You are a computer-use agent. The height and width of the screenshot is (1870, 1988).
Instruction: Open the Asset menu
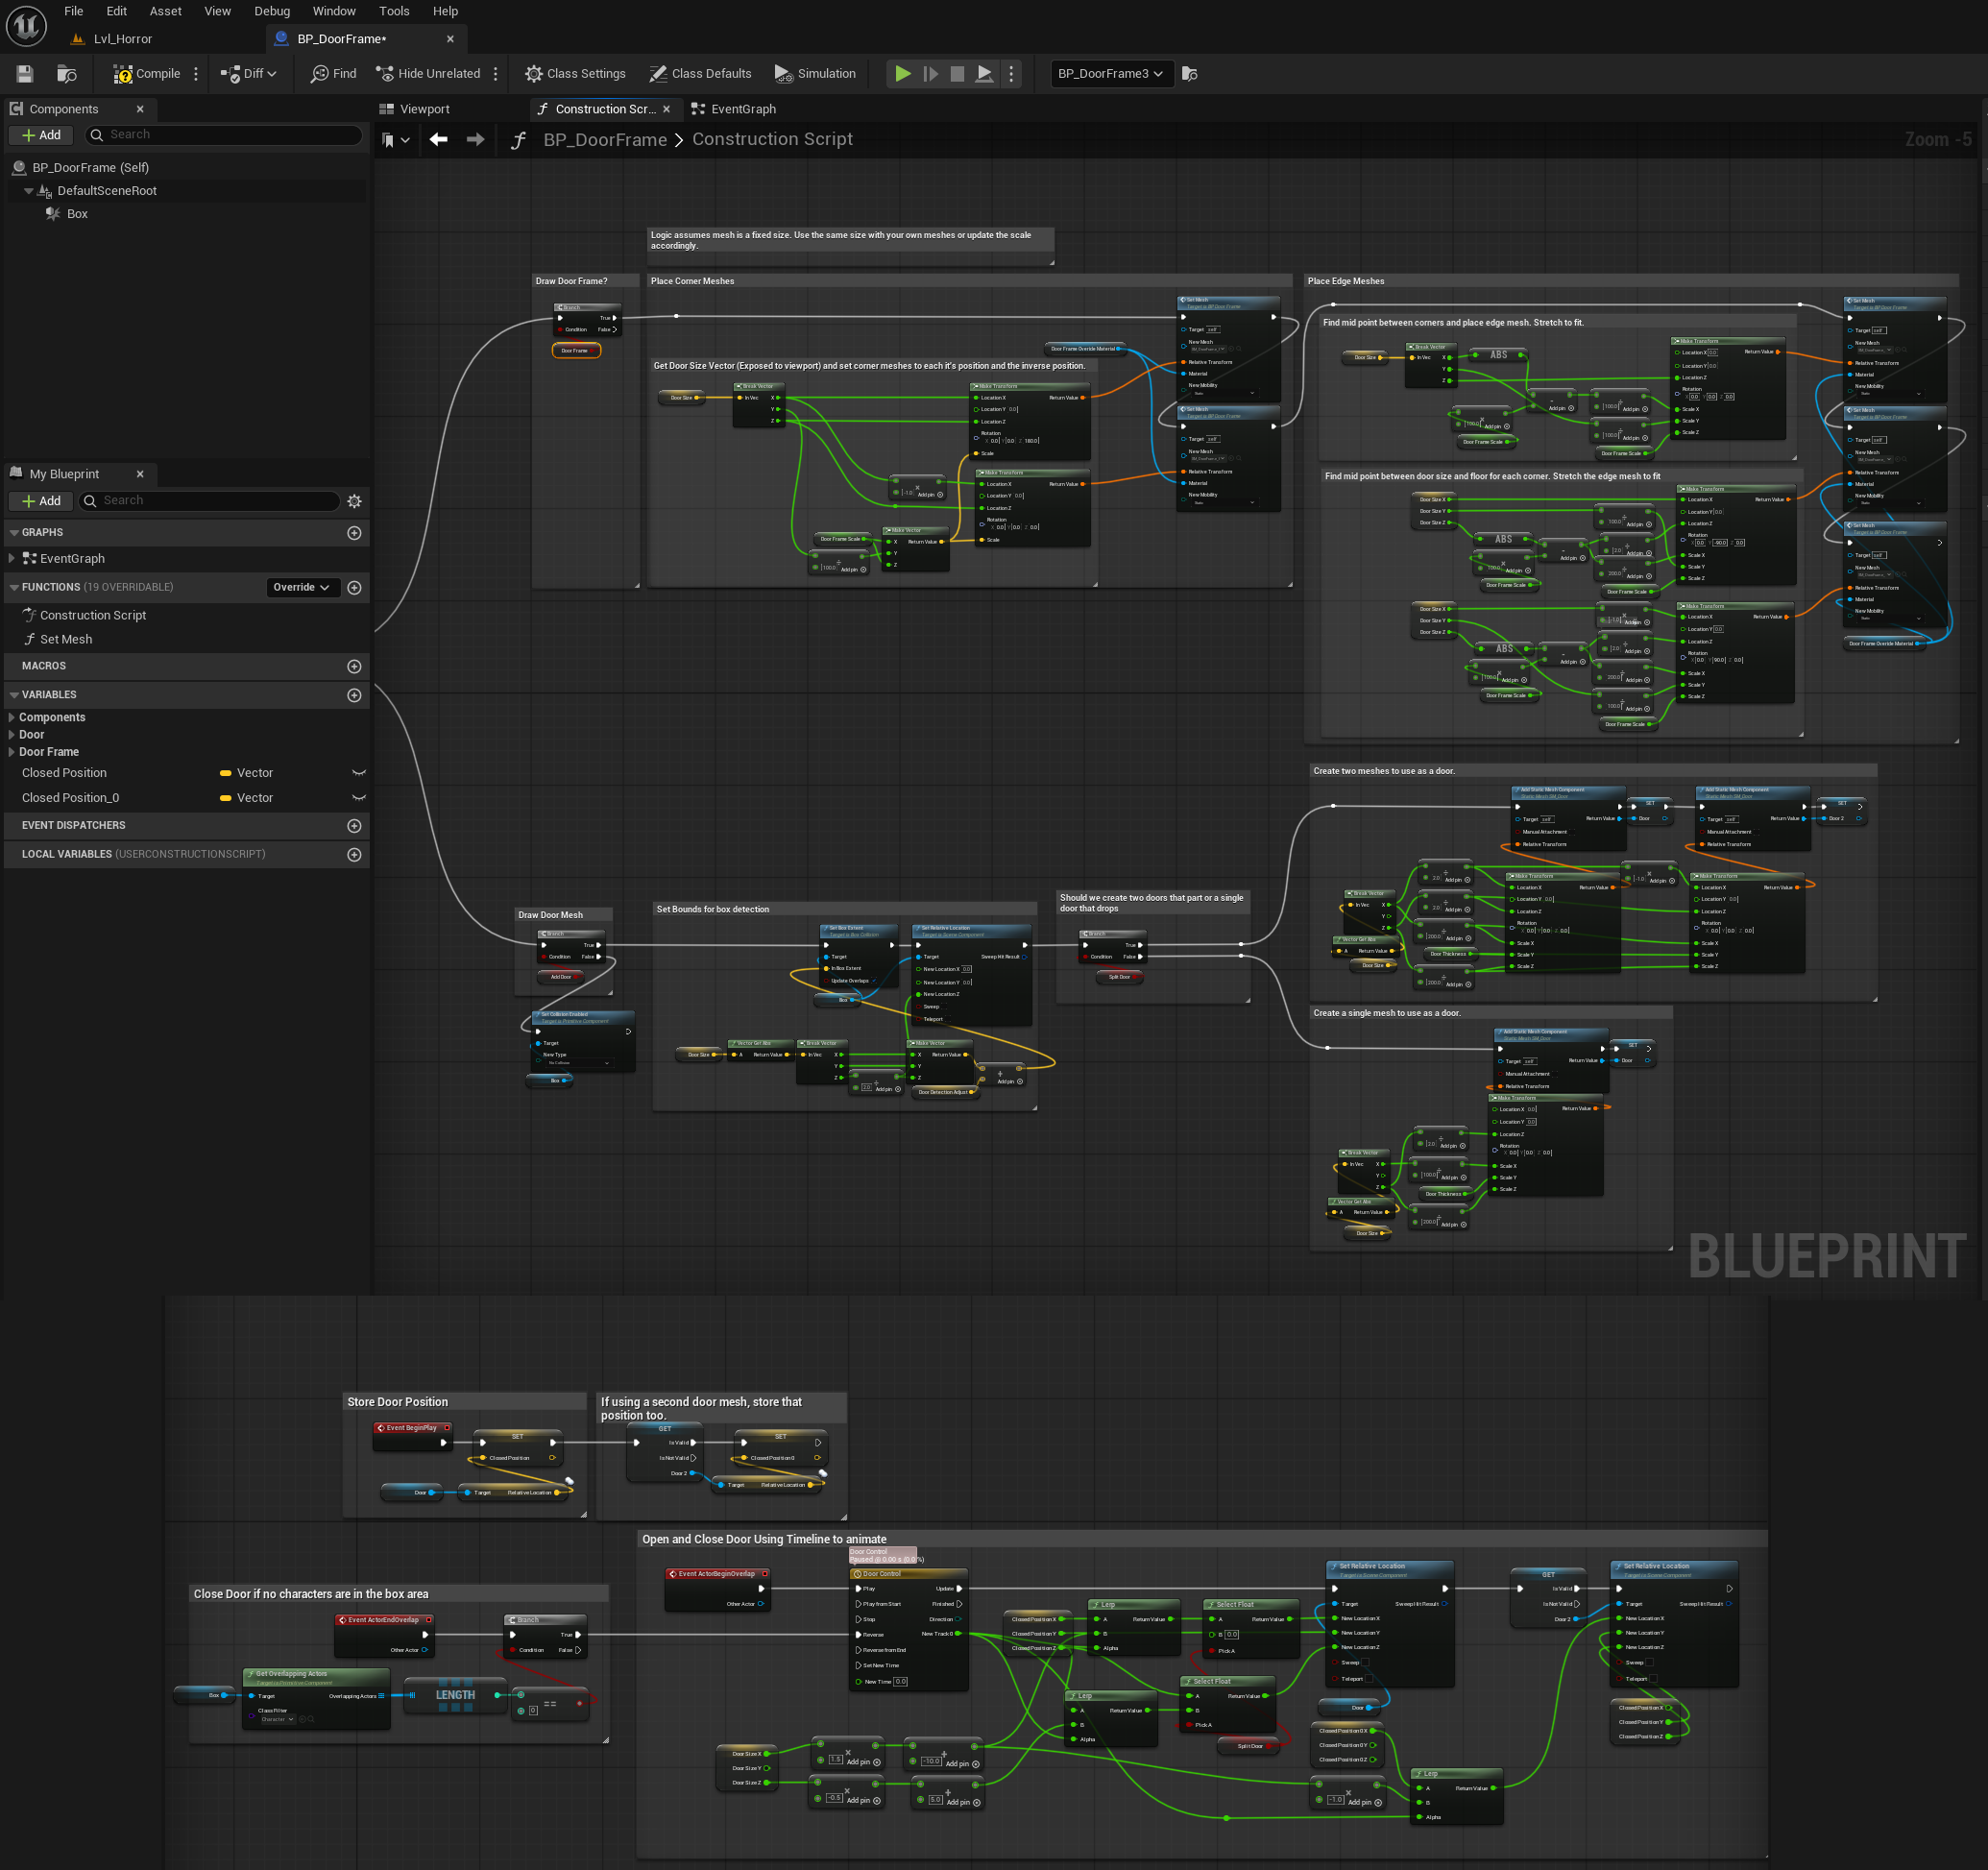pyautogui.click(x=166, y=11)
